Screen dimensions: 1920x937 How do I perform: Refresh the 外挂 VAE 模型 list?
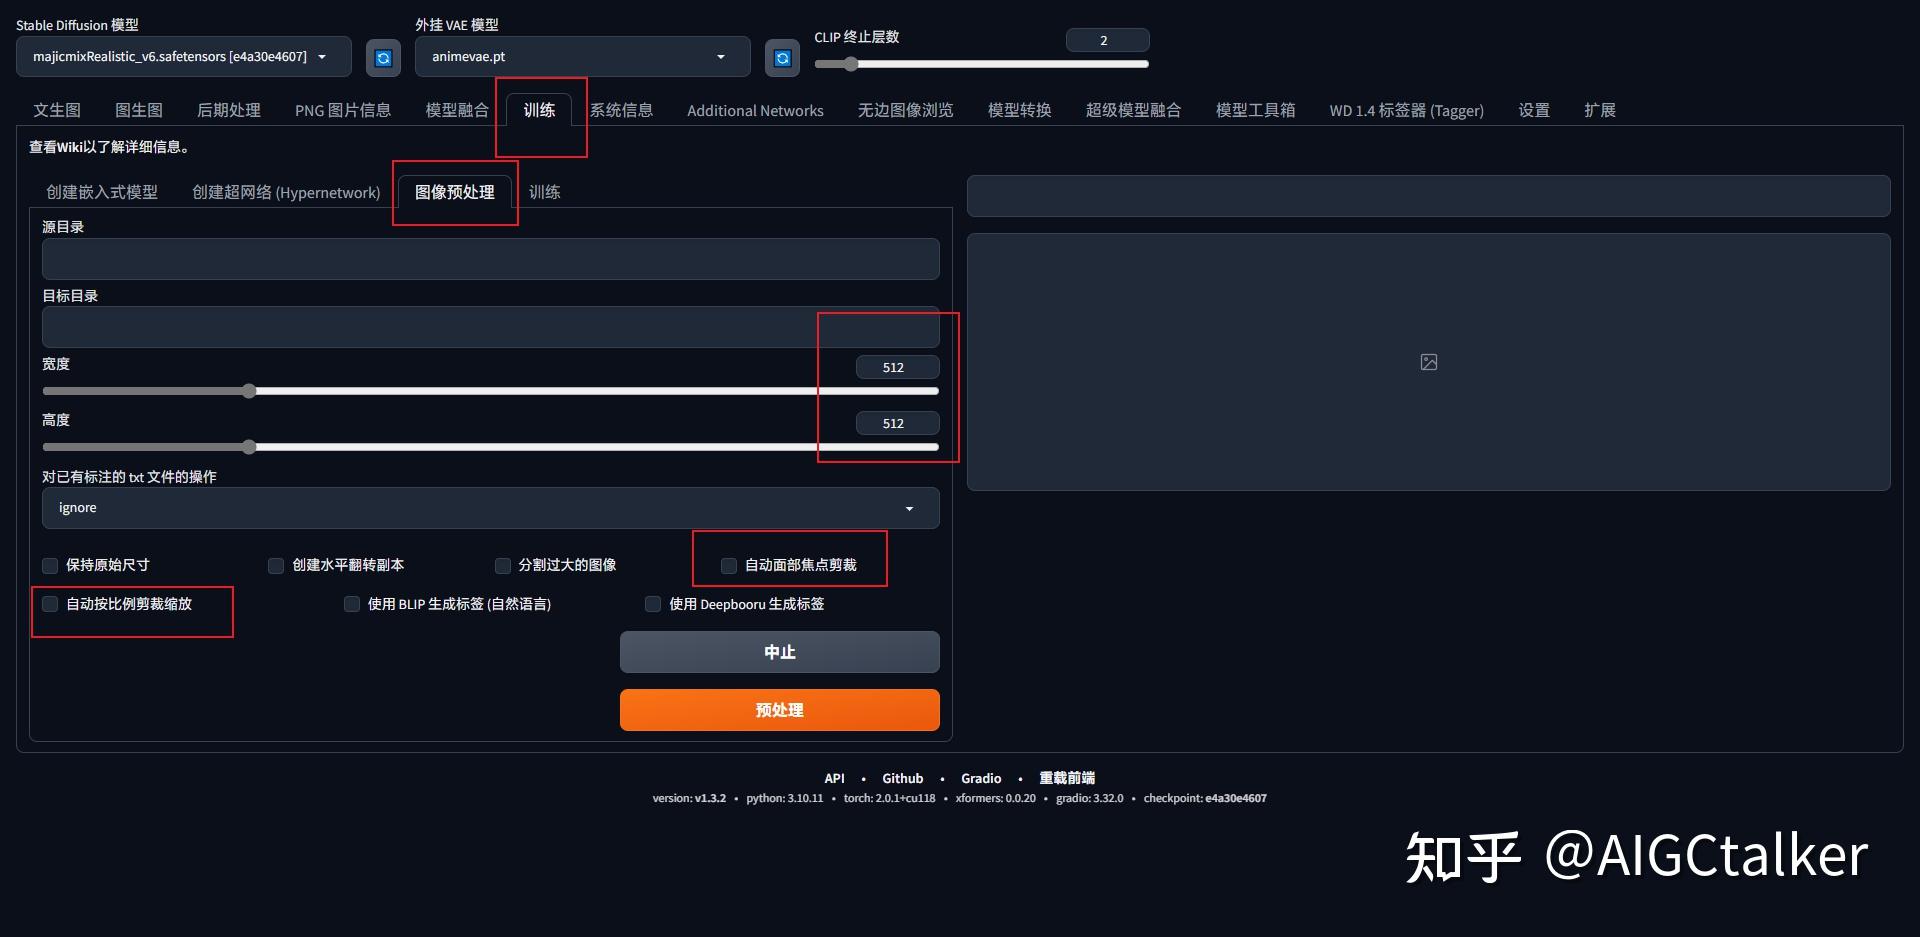781,57
